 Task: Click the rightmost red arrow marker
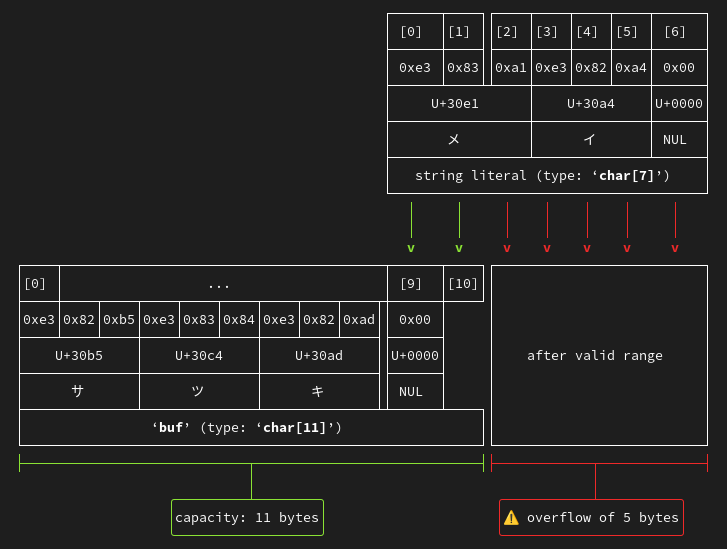[x=675, y=248]
